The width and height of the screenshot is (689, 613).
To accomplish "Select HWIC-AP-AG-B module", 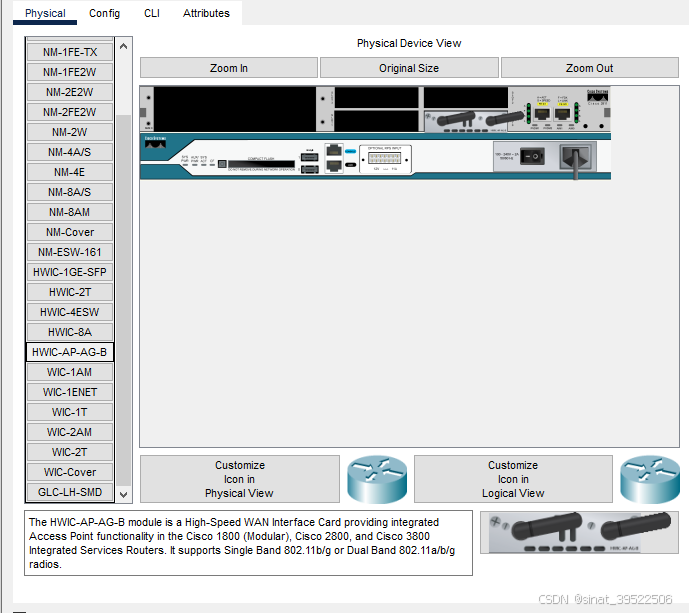I will (x=70, y=352).
